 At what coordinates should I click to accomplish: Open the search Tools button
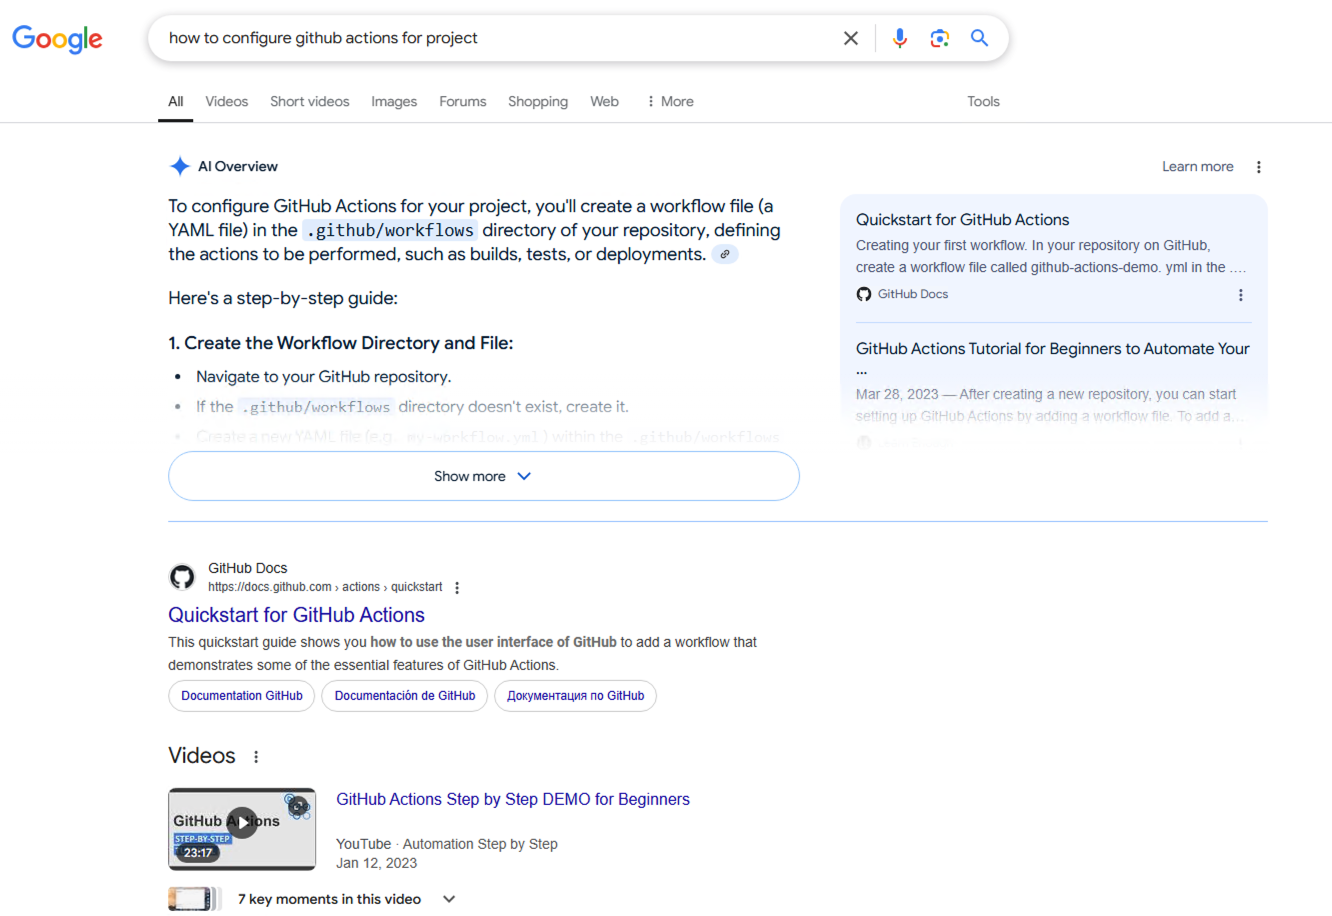(983, 101)
